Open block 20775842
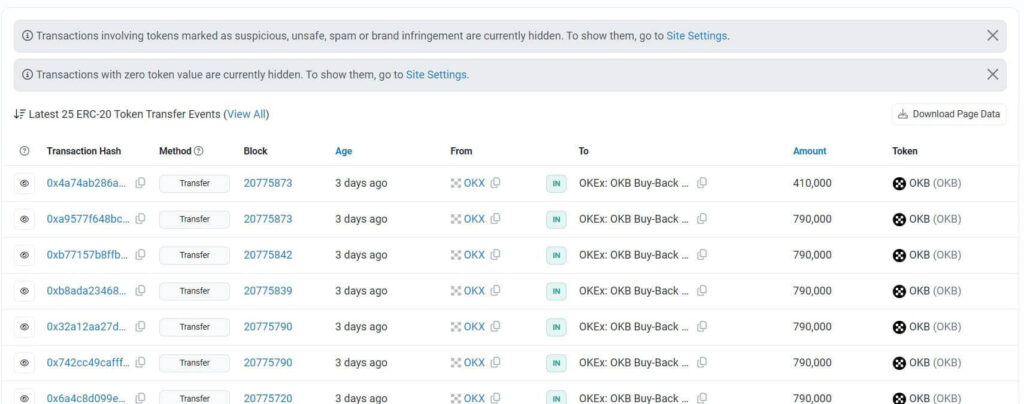Image resolution: width=1024 pixels, height=404 pixels. tap(268, 255)
